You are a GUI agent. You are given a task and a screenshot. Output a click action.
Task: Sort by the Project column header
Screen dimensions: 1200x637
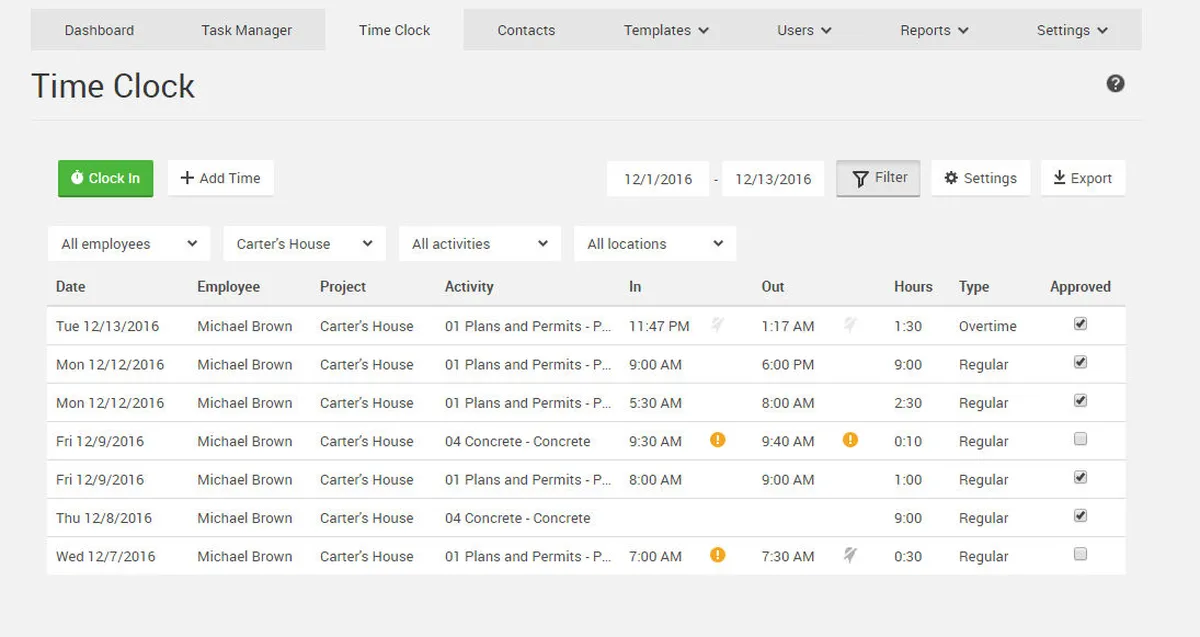coord(343,286)
